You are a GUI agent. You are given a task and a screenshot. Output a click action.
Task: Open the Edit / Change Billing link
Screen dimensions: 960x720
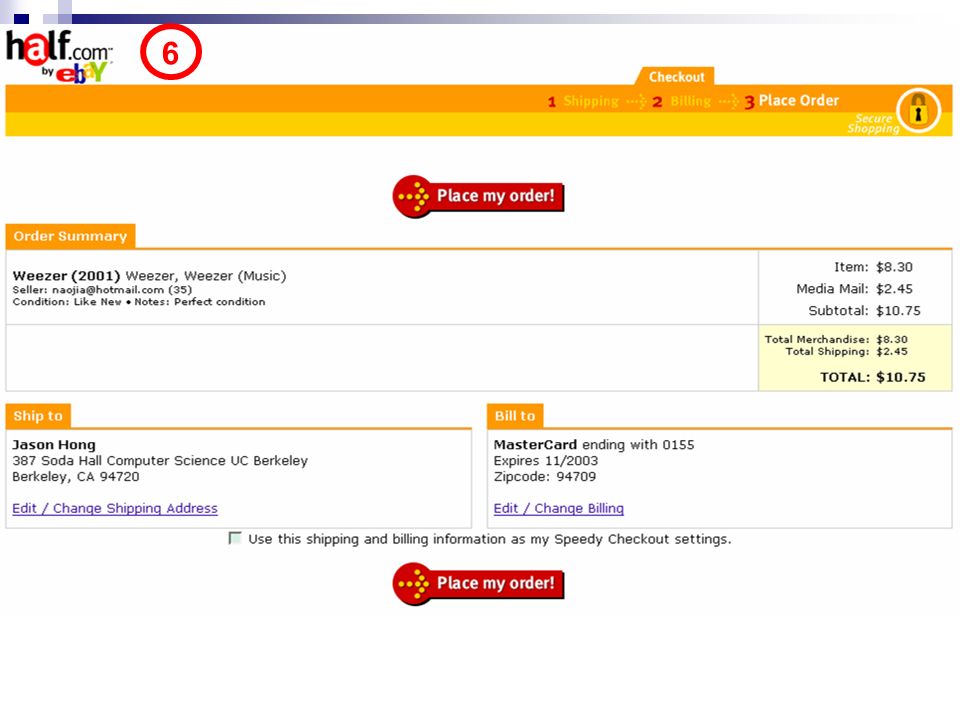(x=558, y=508)
